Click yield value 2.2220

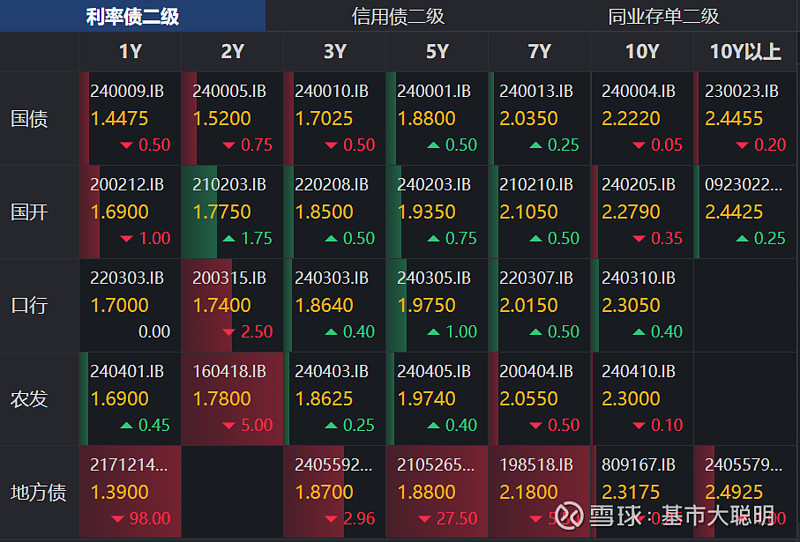point(631,118)
